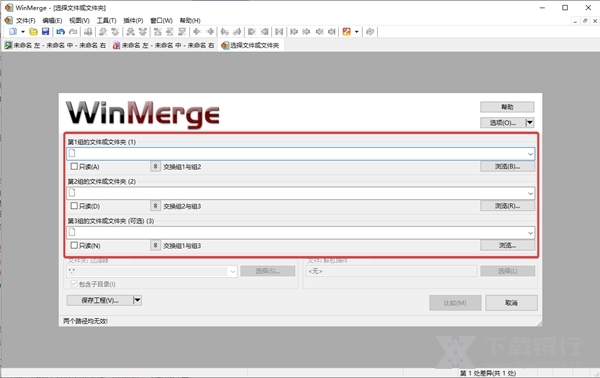
Task: Expand the 文件夹过滤器 *.* combo box
Action: click(x=232, y=271)
